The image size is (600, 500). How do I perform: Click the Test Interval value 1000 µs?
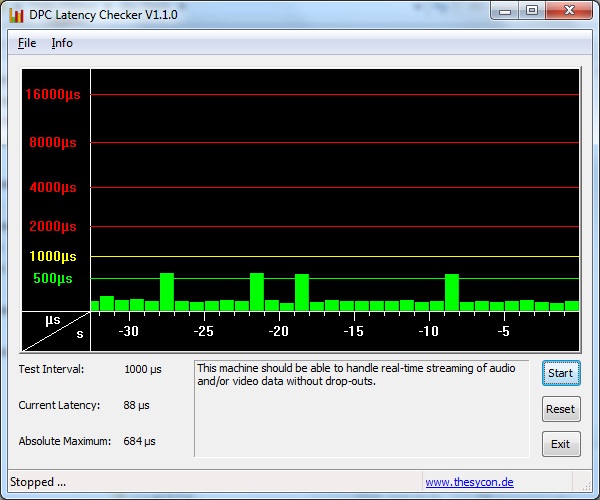pos(143,369)
